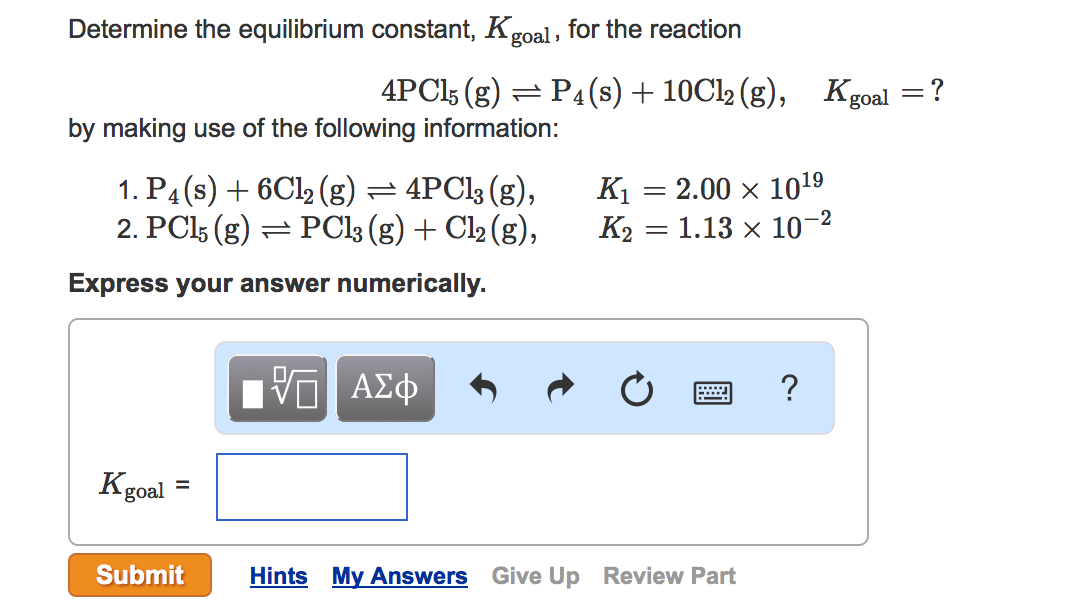This screenshot has width=1072, height=612.
Task: Click the undo arrow icon
Action: point(483,388)
